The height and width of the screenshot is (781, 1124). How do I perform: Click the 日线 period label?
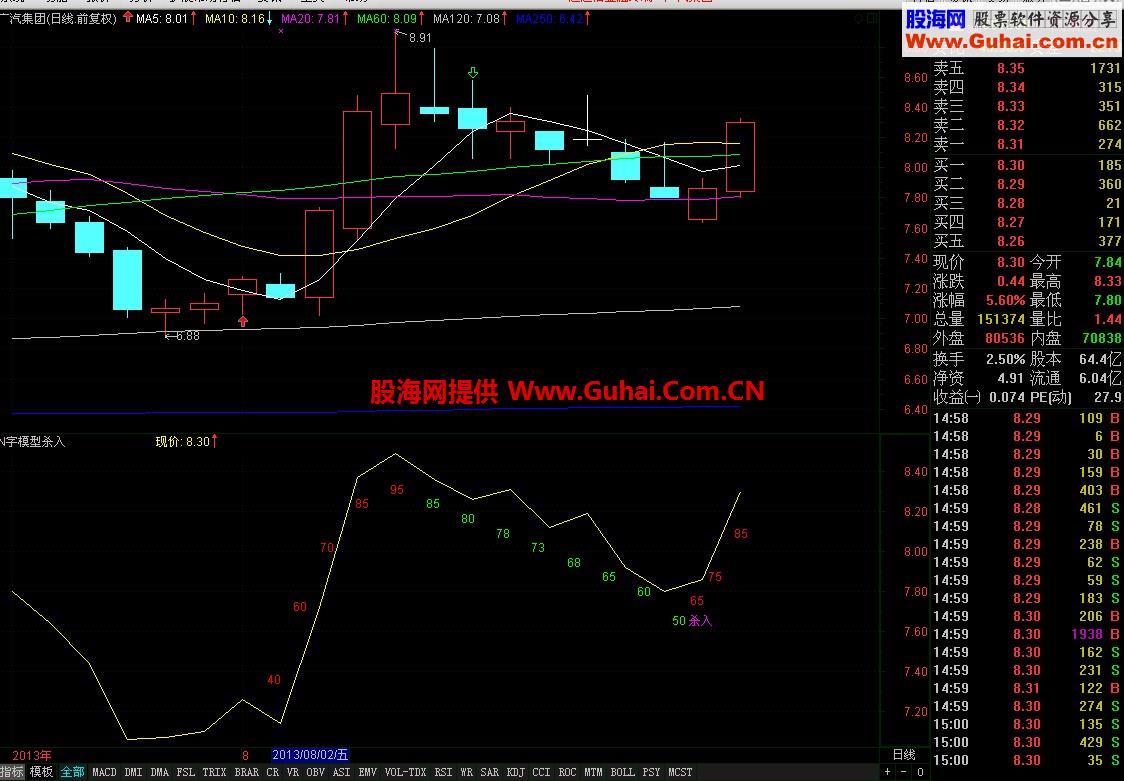point(904,754)
